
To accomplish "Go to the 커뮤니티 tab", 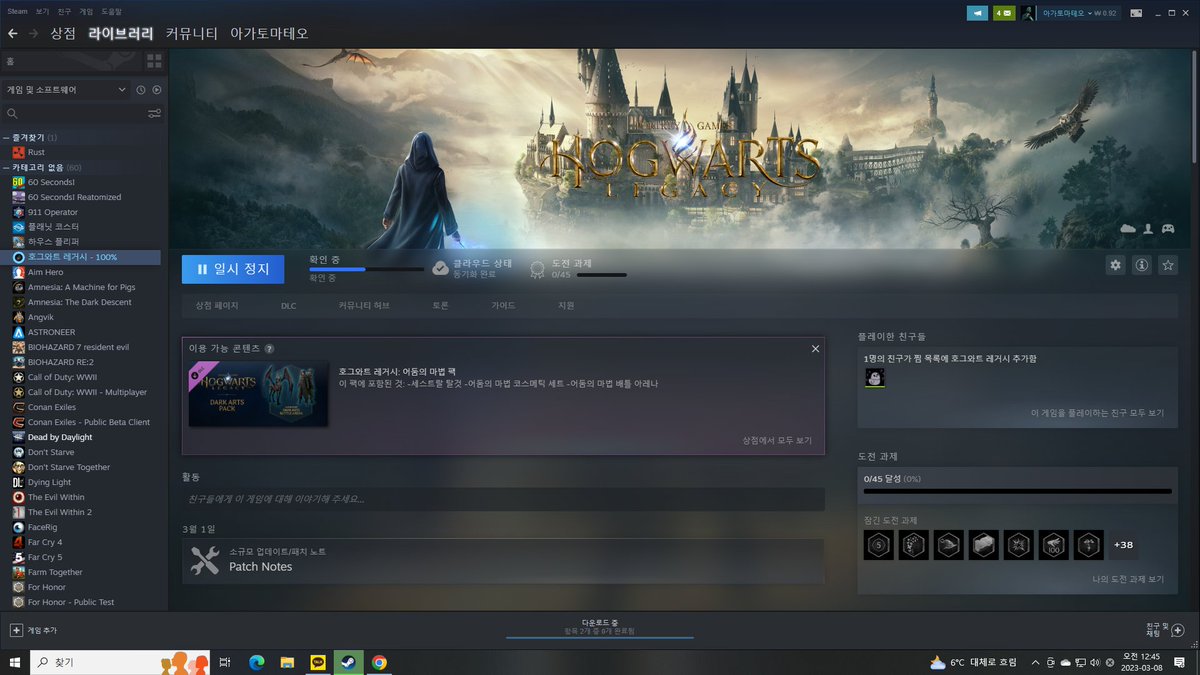I will click(x=191, y=33).
